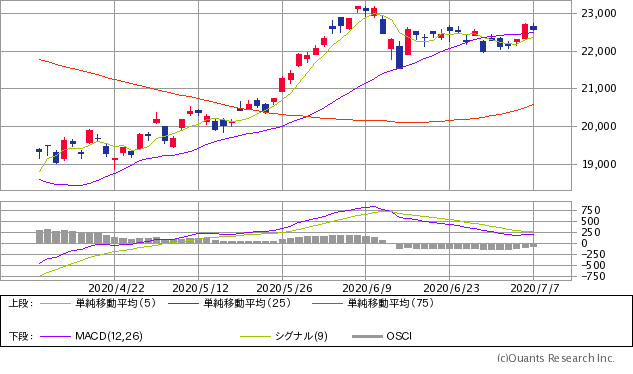The height and width of the screenshot is (374, 633).
Task: Click the 22,000 price axis label
Action: pos(599,51)
